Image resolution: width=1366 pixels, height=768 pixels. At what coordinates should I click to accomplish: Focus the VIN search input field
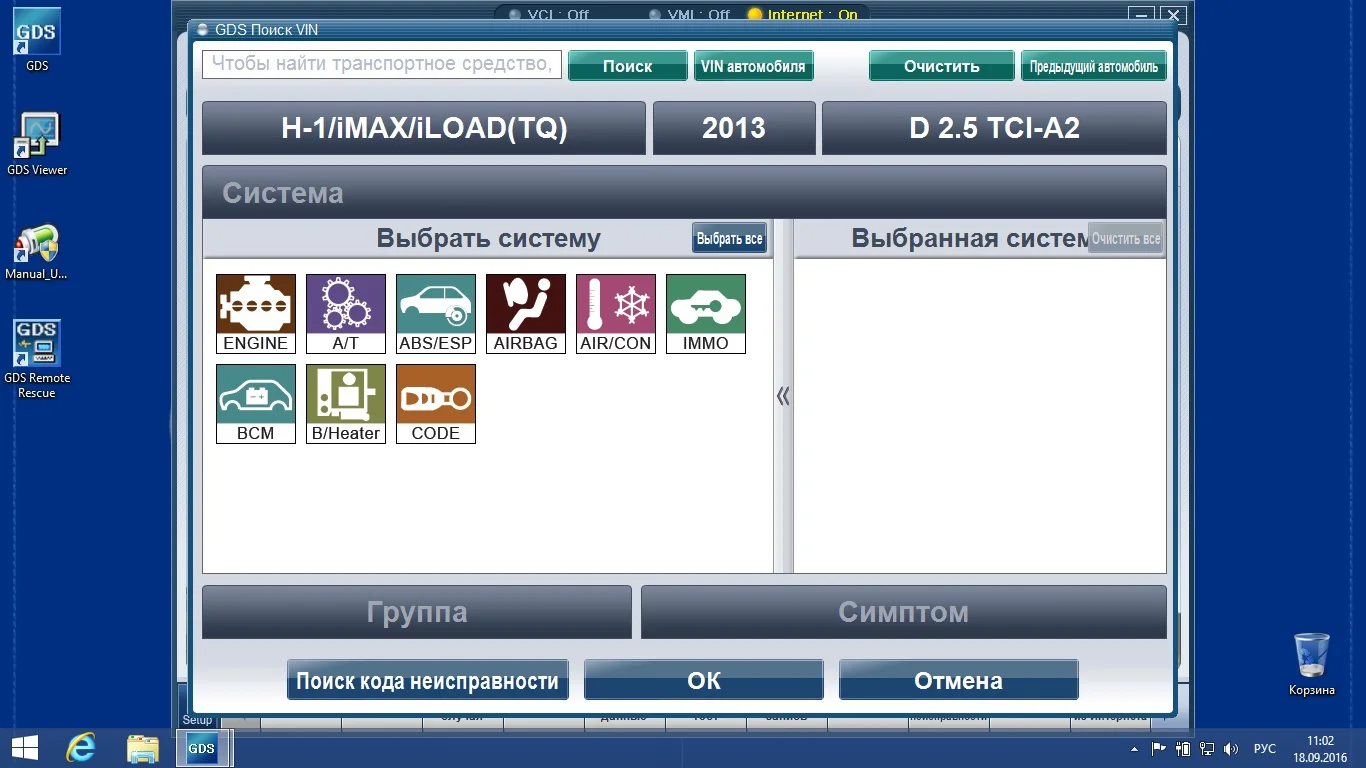(x=382, y=65)
